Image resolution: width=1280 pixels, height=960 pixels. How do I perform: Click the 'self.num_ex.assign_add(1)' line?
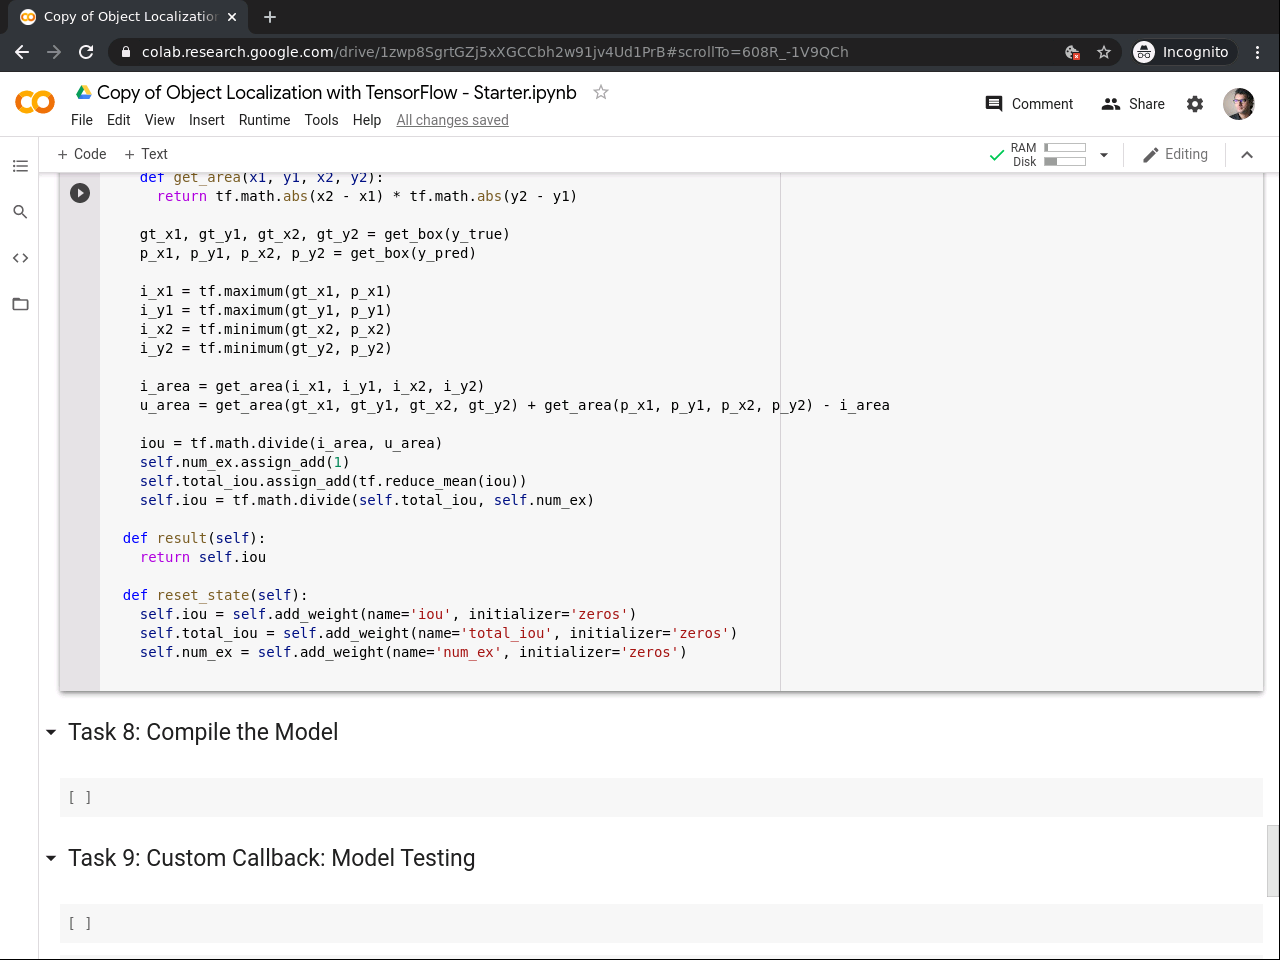[x=245, y=462]
